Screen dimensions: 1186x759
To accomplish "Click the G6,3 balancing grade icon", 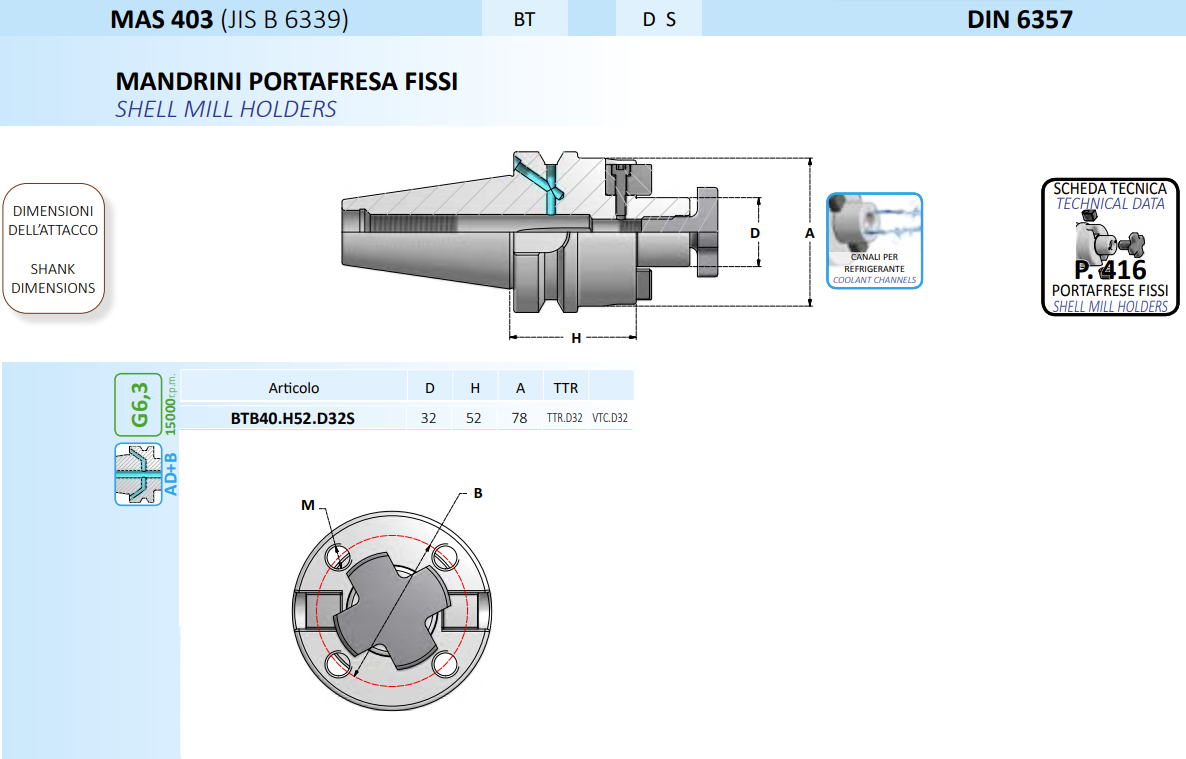I will (138, 404).
